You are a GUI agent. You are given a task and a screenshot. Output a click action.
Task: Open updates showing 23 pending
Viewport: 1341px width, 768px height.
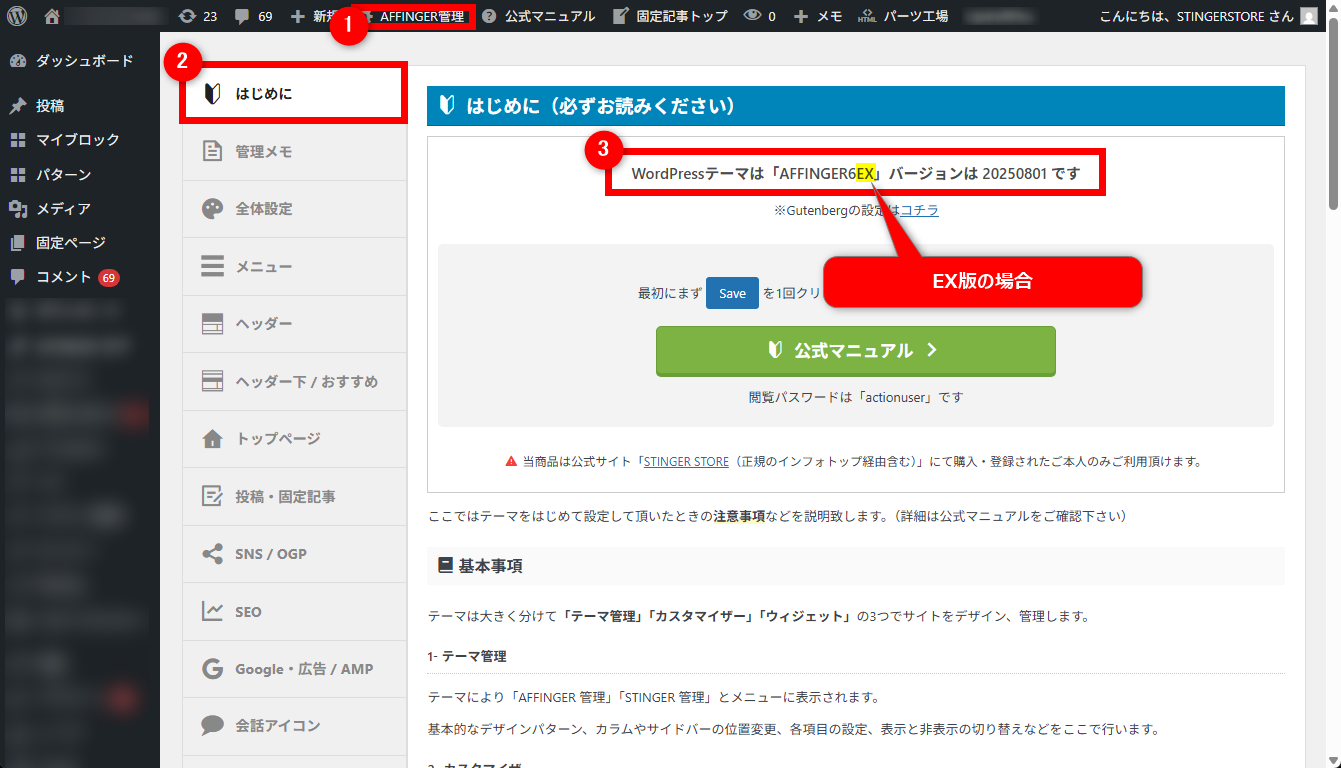[x=197, y=16]
